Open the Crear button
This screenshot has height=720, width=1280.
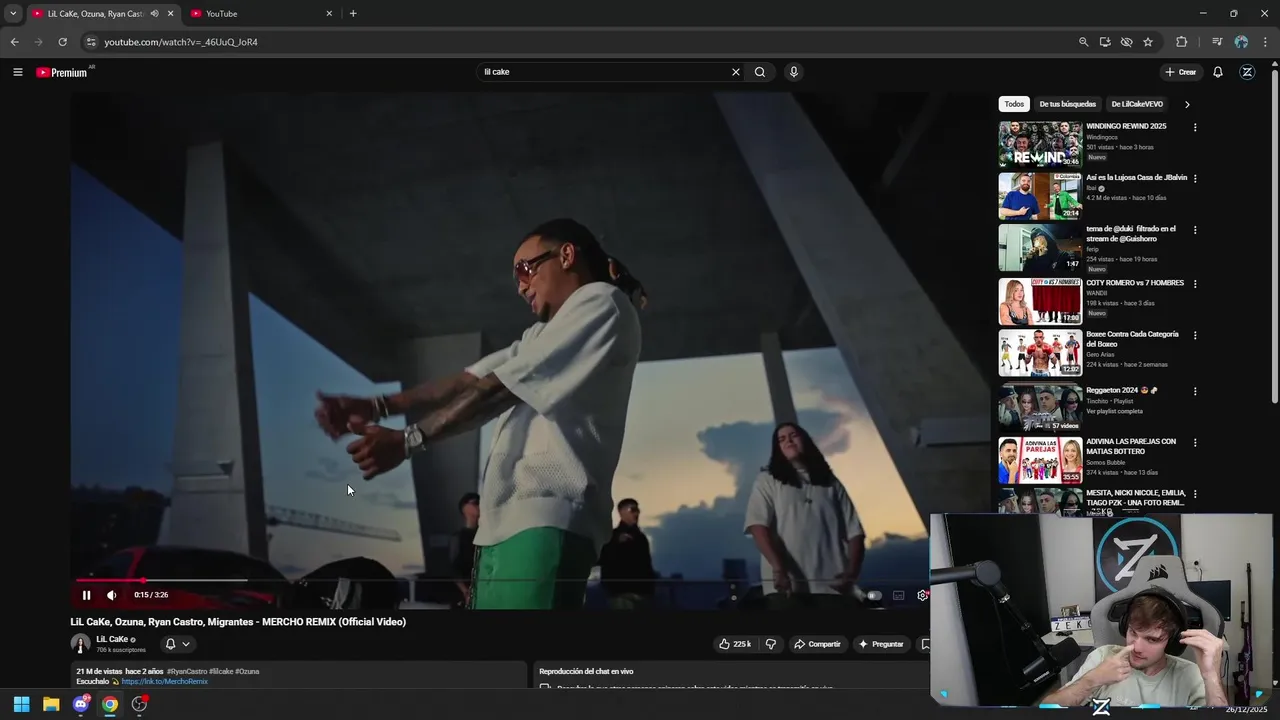click(1180, 72)
